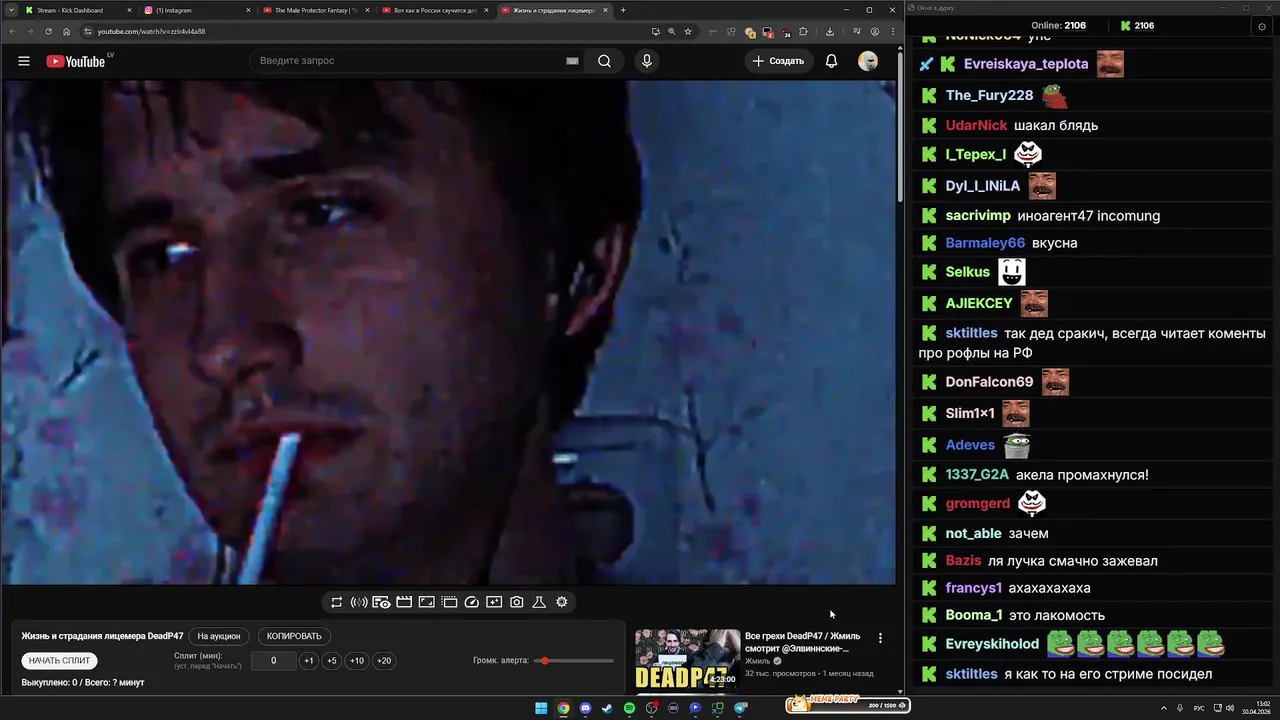Add +5 minutes to split
1280x720 pixels.
[331, 661]
